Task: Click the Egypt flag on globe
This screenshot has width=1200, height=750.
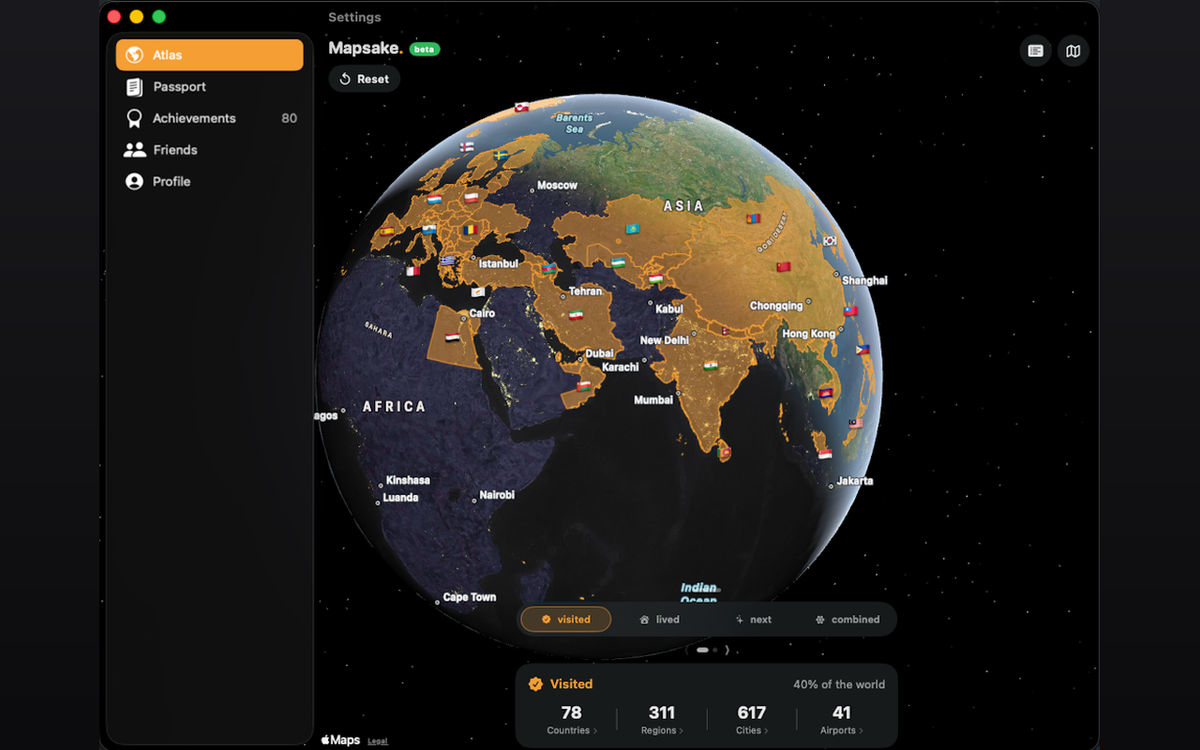Action: (452, 338)
